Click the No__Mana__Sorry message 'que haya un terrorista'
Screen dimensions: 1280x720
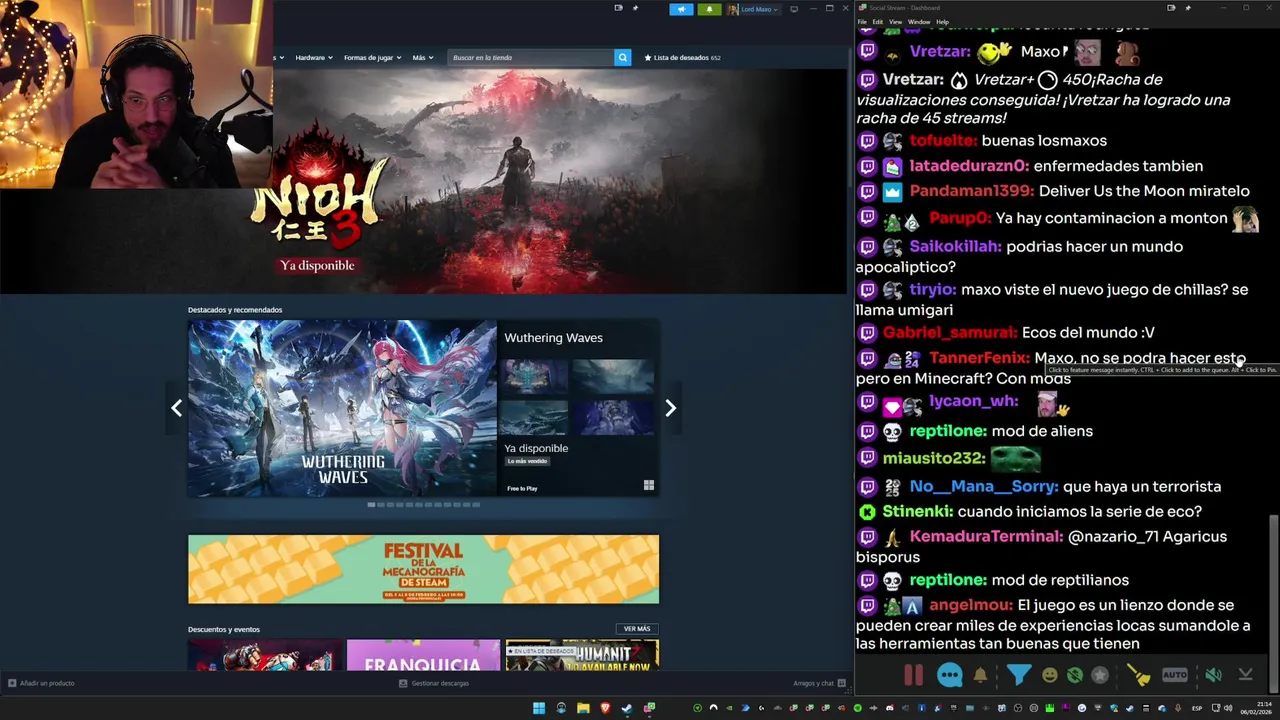point(1040,486)
